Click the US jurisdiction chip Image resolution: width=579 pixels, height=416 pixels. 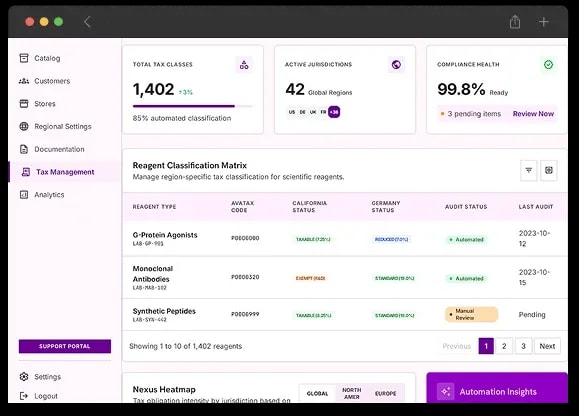[x=292, y=112]
